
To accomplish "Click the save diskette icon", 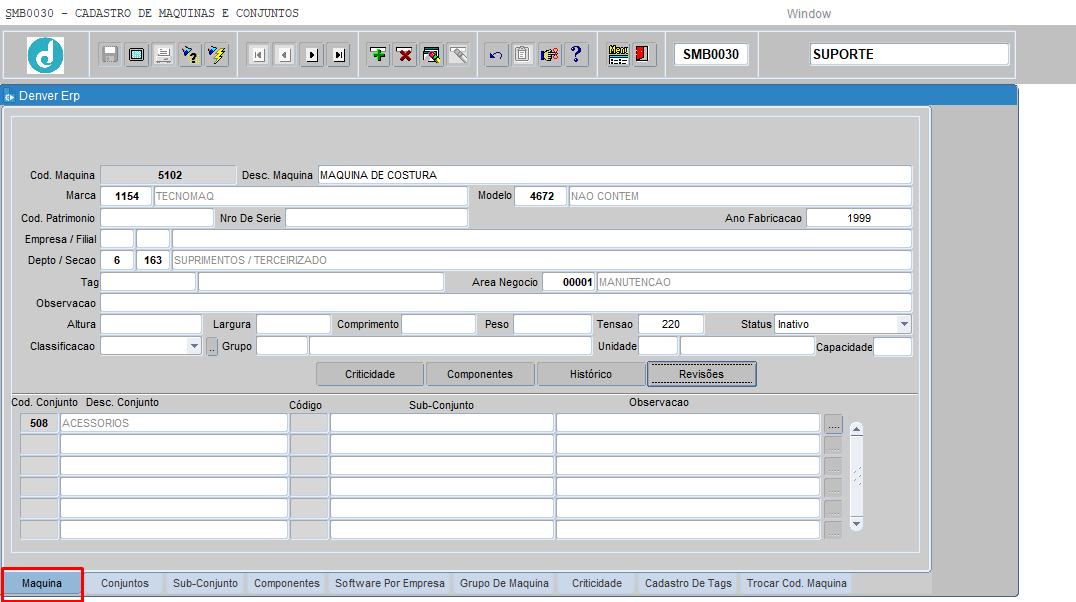I will click(110, 55).
